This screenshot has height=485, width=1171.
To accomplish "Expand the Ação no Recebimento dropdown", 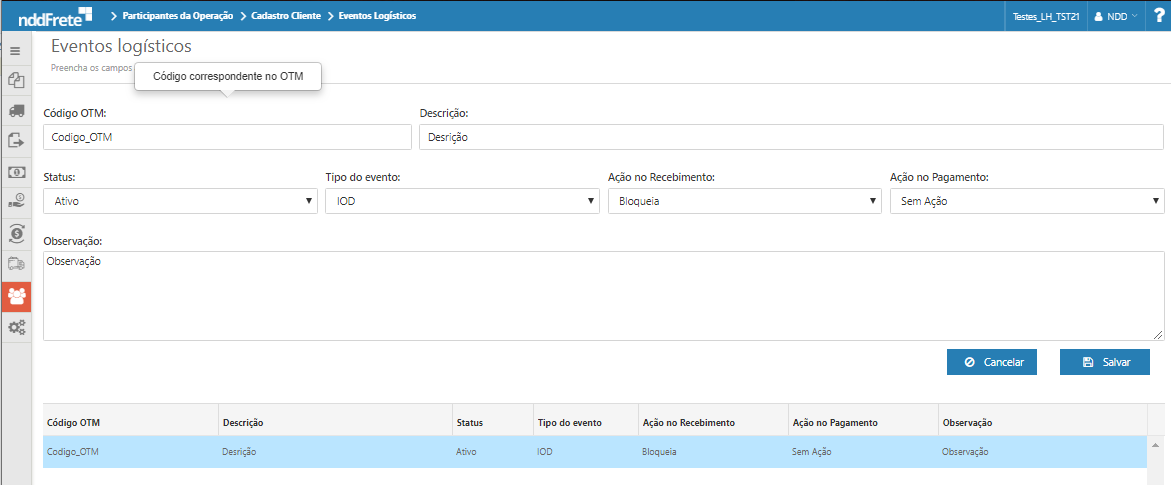I will click(744, 201).
